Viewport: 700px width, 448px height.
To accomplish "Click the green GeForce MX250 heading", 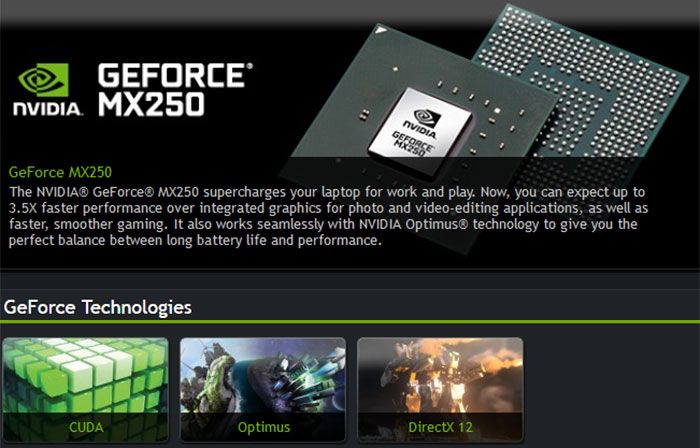I will point(60,172).
